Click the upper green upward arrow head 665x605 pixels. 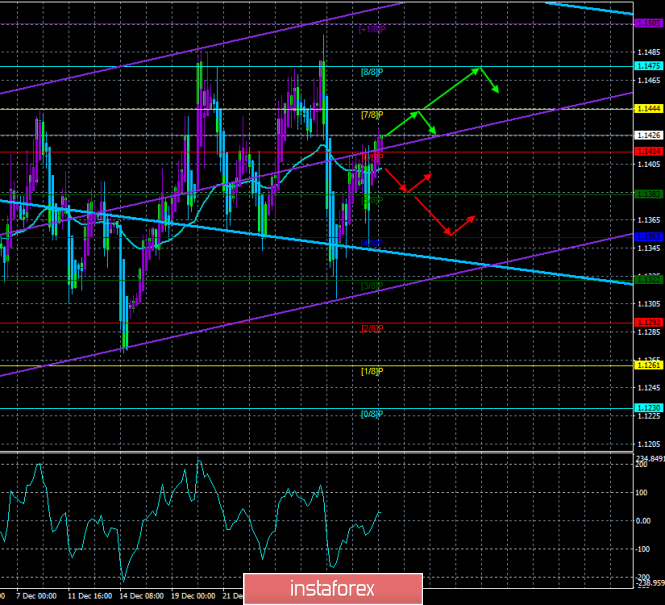480,68
